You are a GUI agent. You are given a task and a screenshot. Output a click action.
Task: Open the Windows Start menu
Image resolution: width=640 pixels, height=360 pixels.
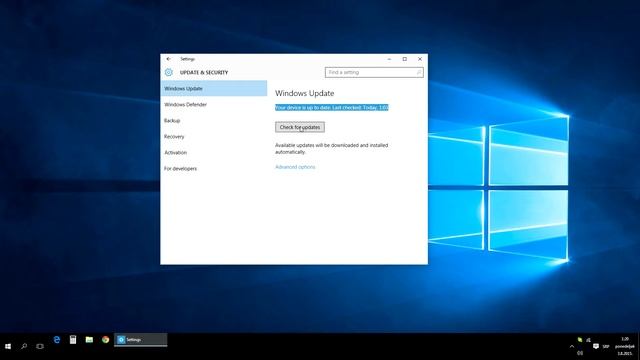click(8, 346)
